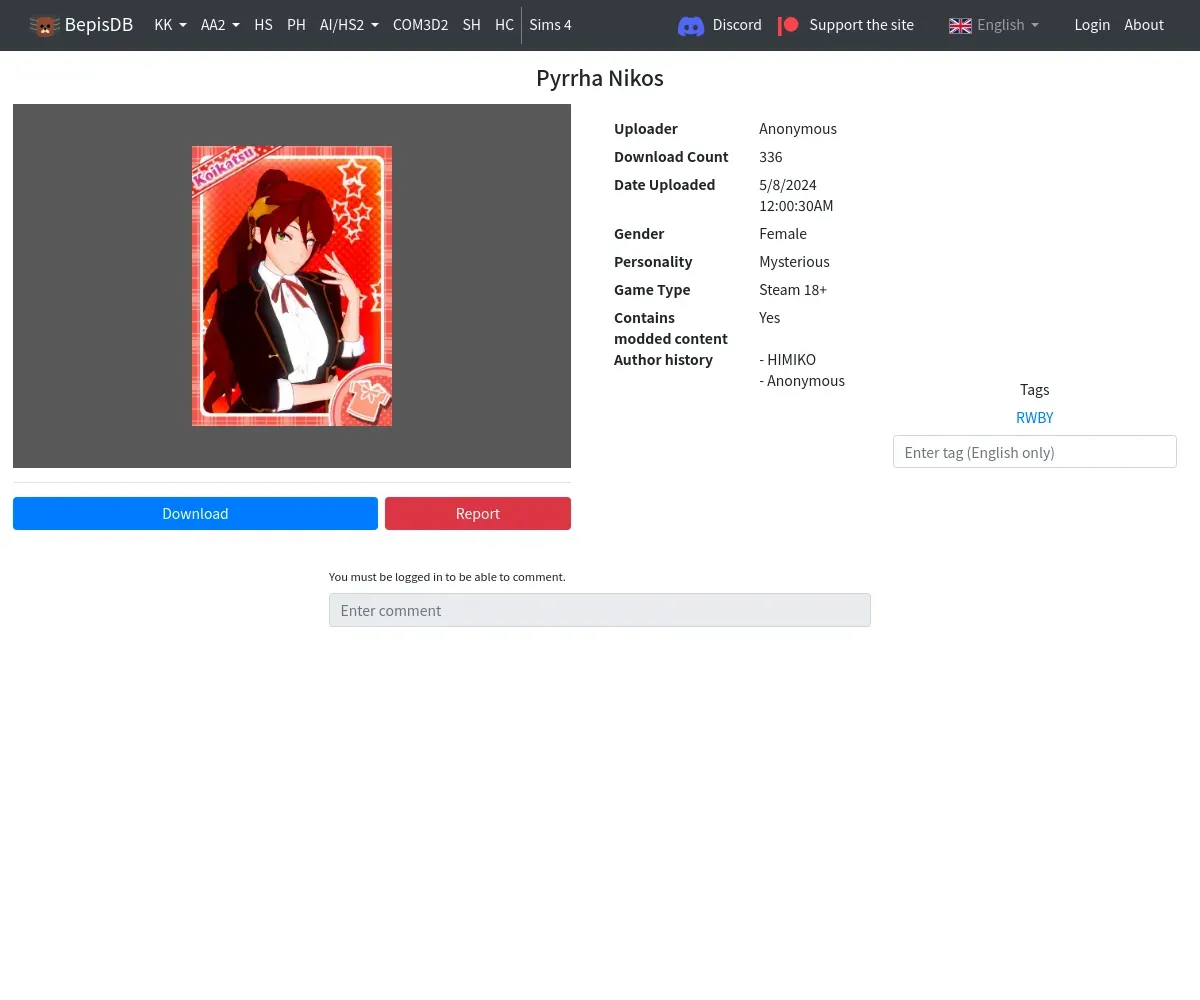Click the BepisDB home link
1200x1000 pixels.
pyautogui.click(x=81, y=25)
